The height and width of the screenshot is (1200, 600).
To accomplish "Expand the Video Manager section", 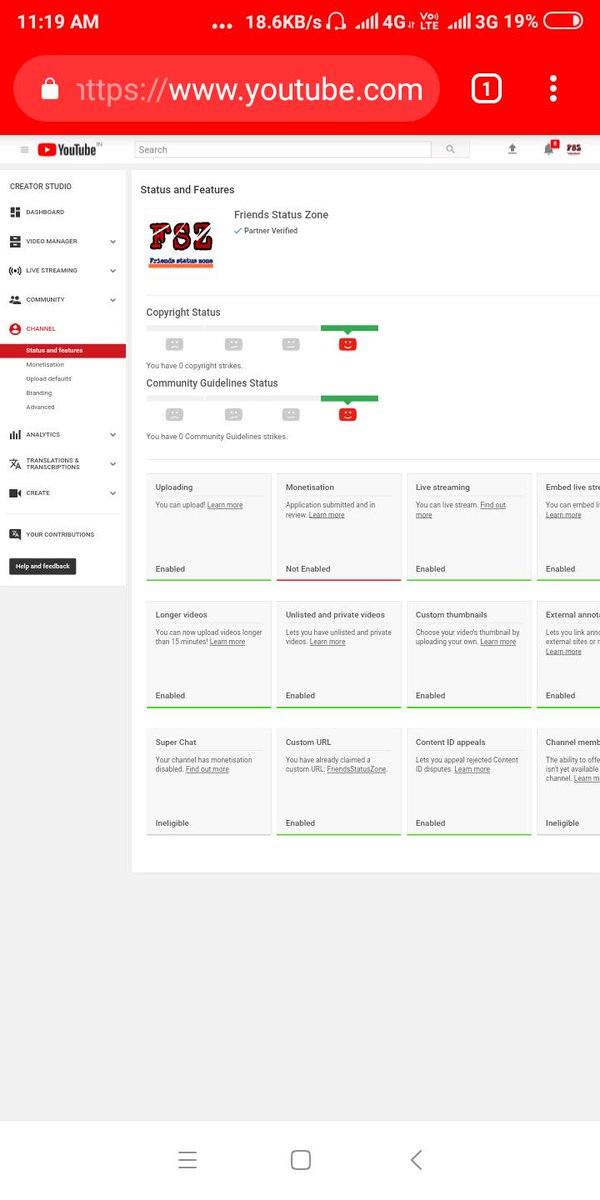I will tap(113, 241).
